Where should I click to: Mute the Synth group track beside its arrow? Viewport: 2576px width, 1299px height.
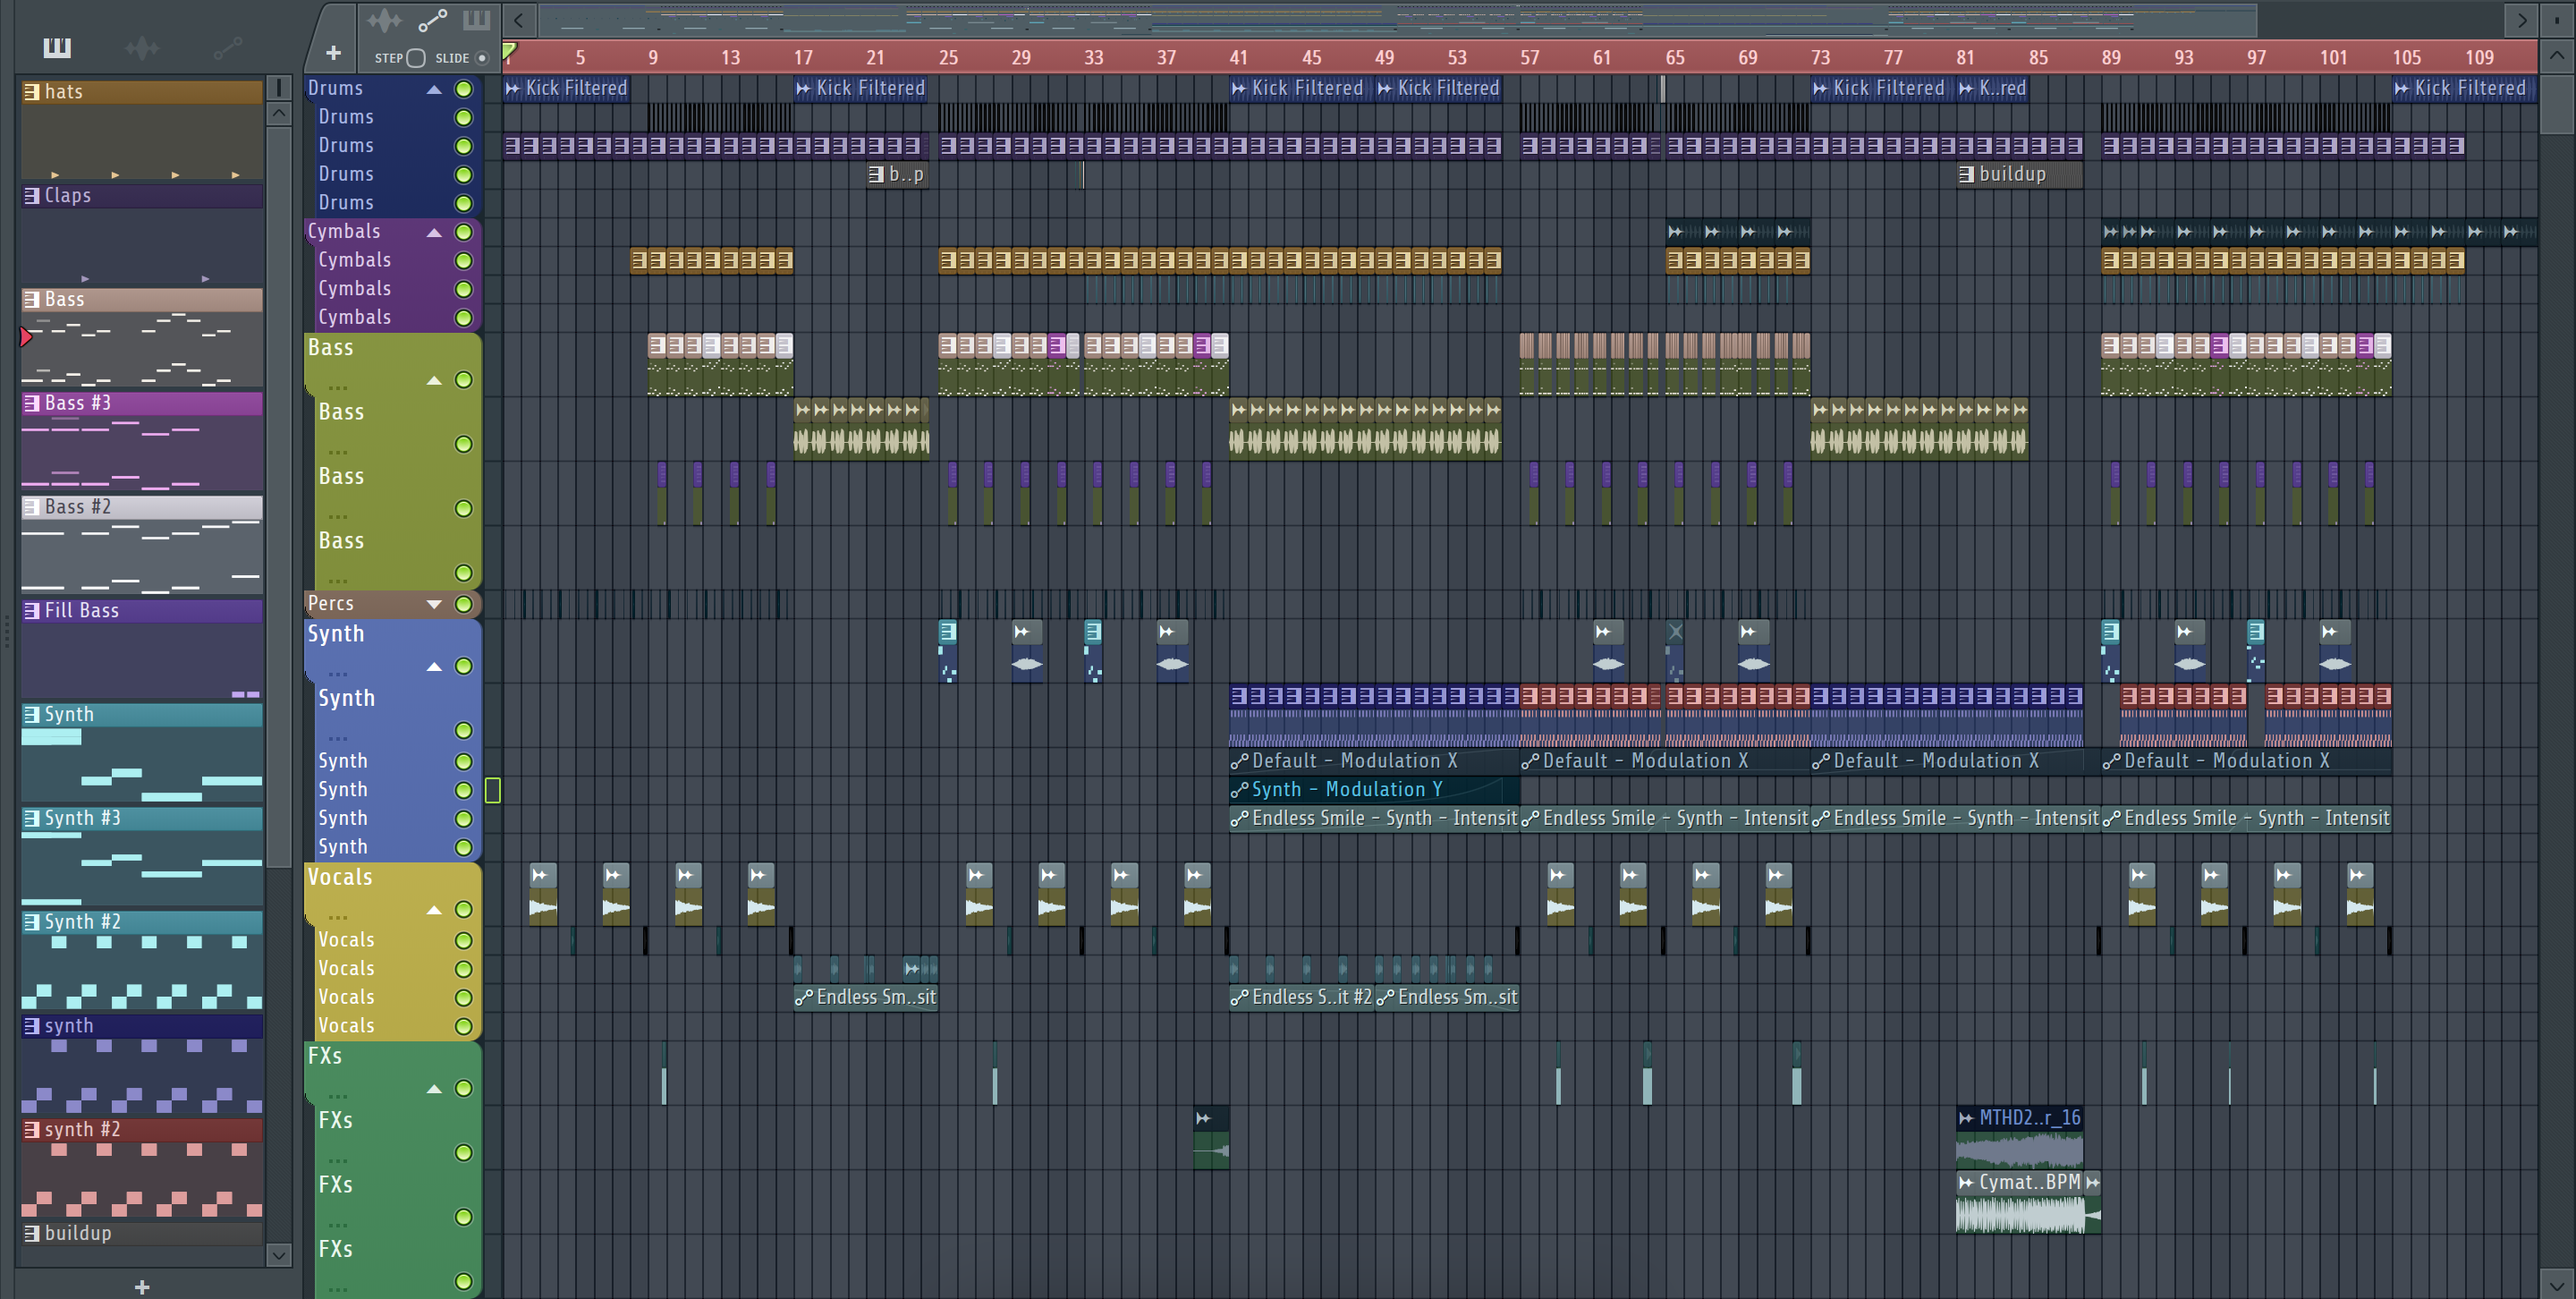tap(464, 667)
